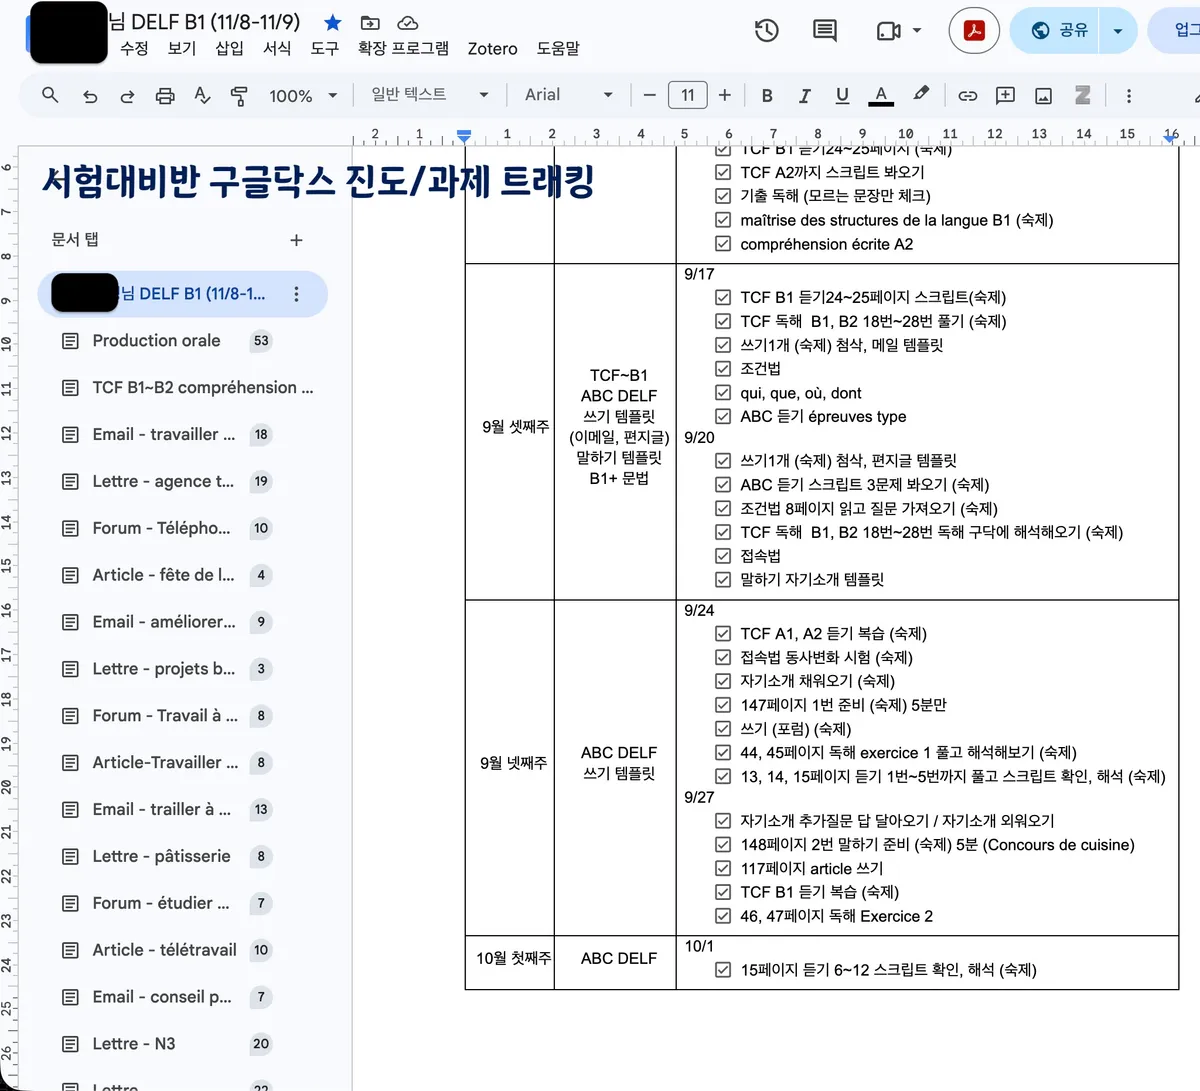Toggle 'ABC 듣기 épreuves type' checkbox

(723, 416)
